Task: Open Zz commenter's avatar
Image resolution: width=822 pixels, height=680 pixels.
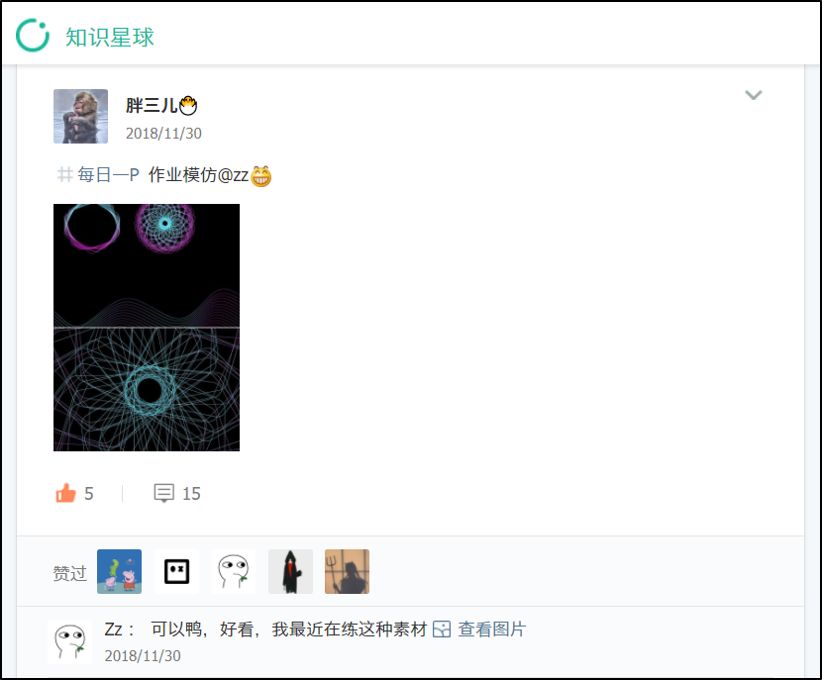Action: coord(70,641)
